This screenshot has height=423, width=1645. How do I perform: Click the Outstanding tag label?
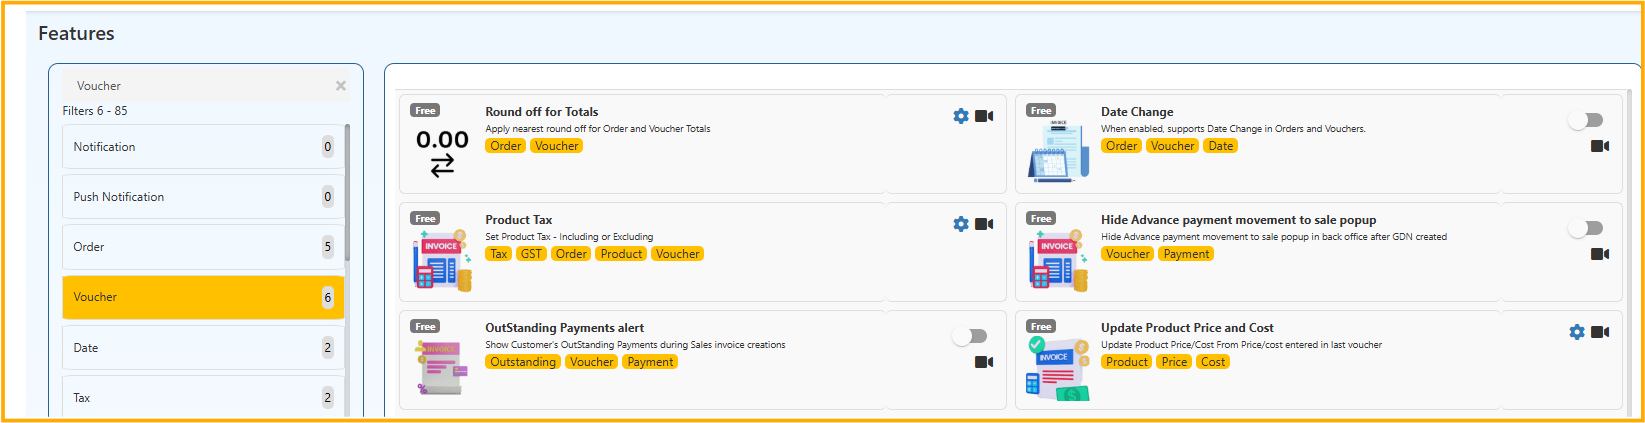pos(523,362)
